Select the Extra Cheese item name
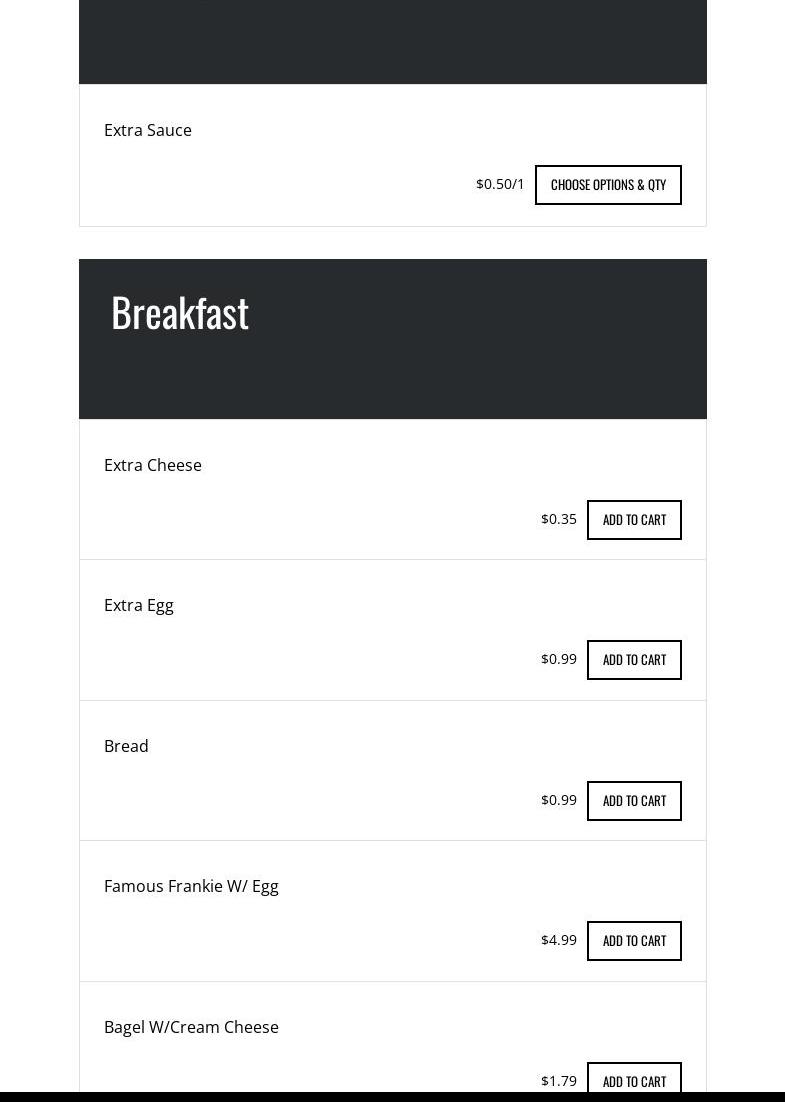Viewport: 785px width, 1102px height. (153, 465)
